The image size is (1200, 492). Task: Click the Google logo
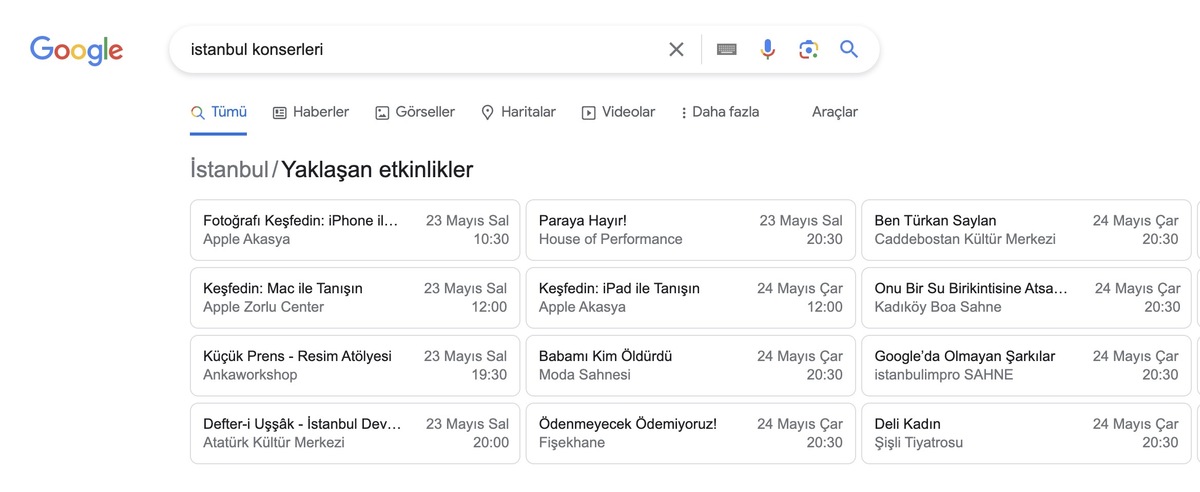point(76,49)
